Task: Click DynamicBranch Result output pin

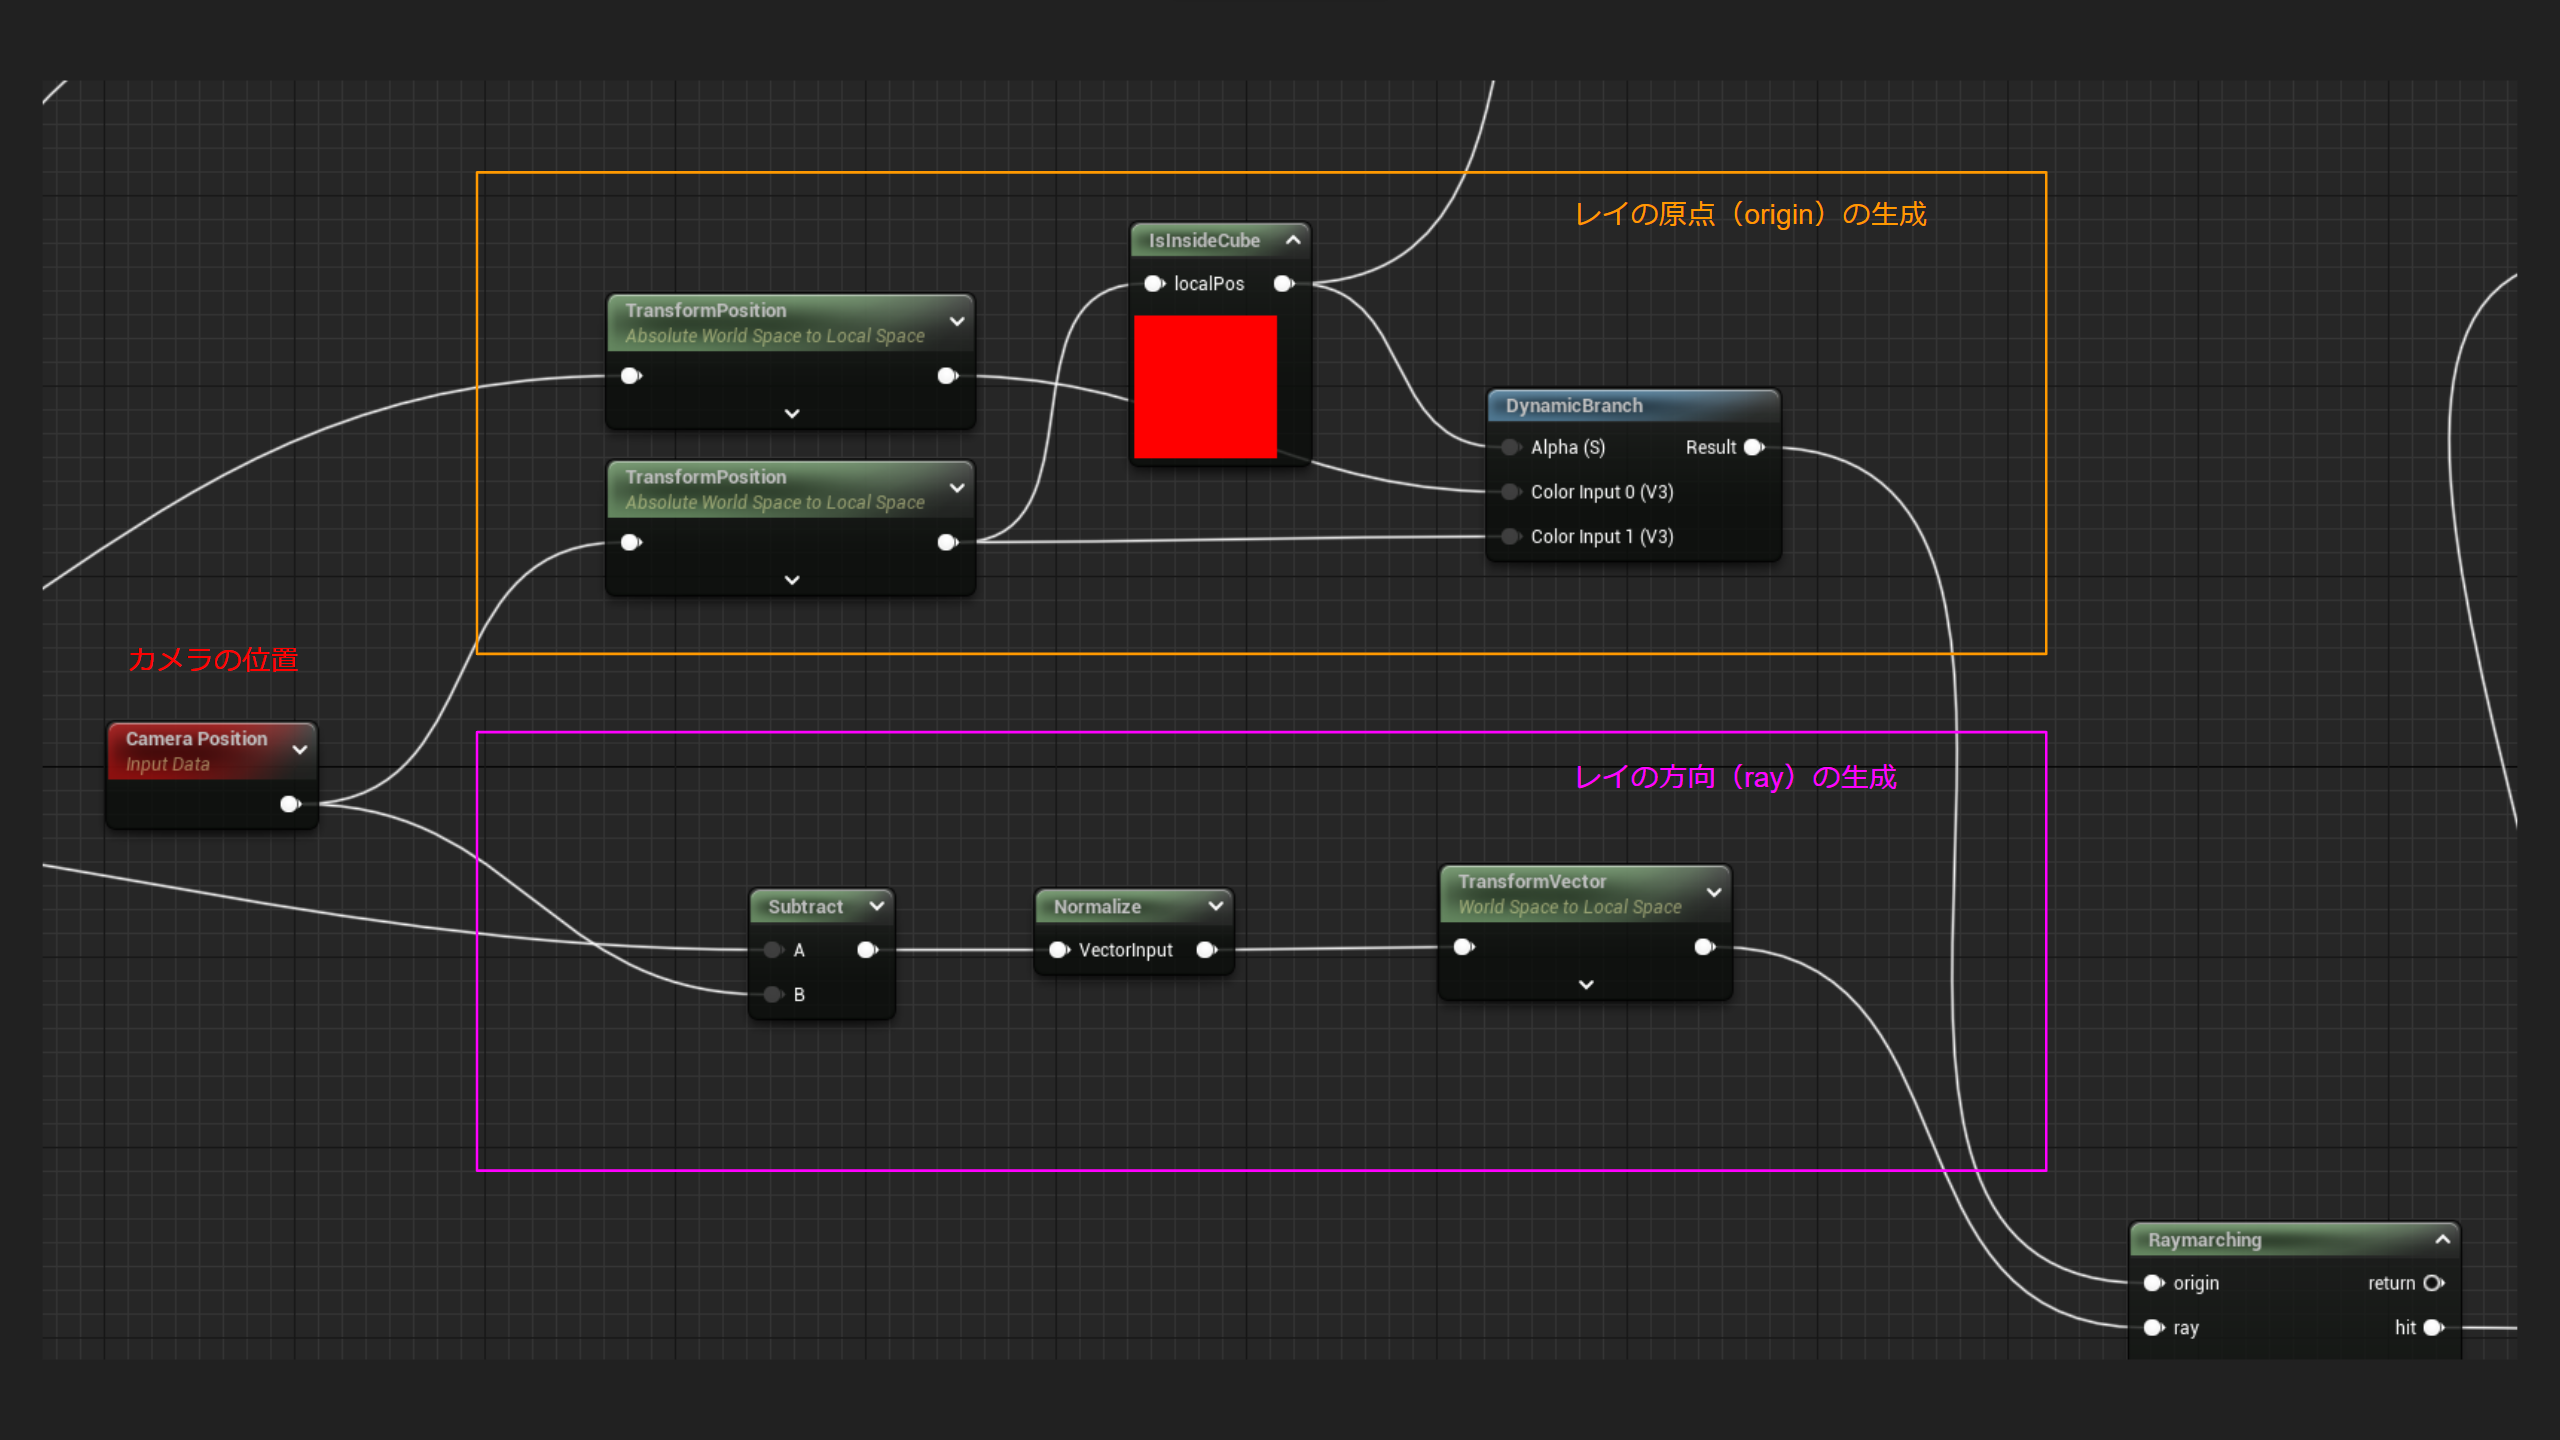Action: coord(1753,448)
